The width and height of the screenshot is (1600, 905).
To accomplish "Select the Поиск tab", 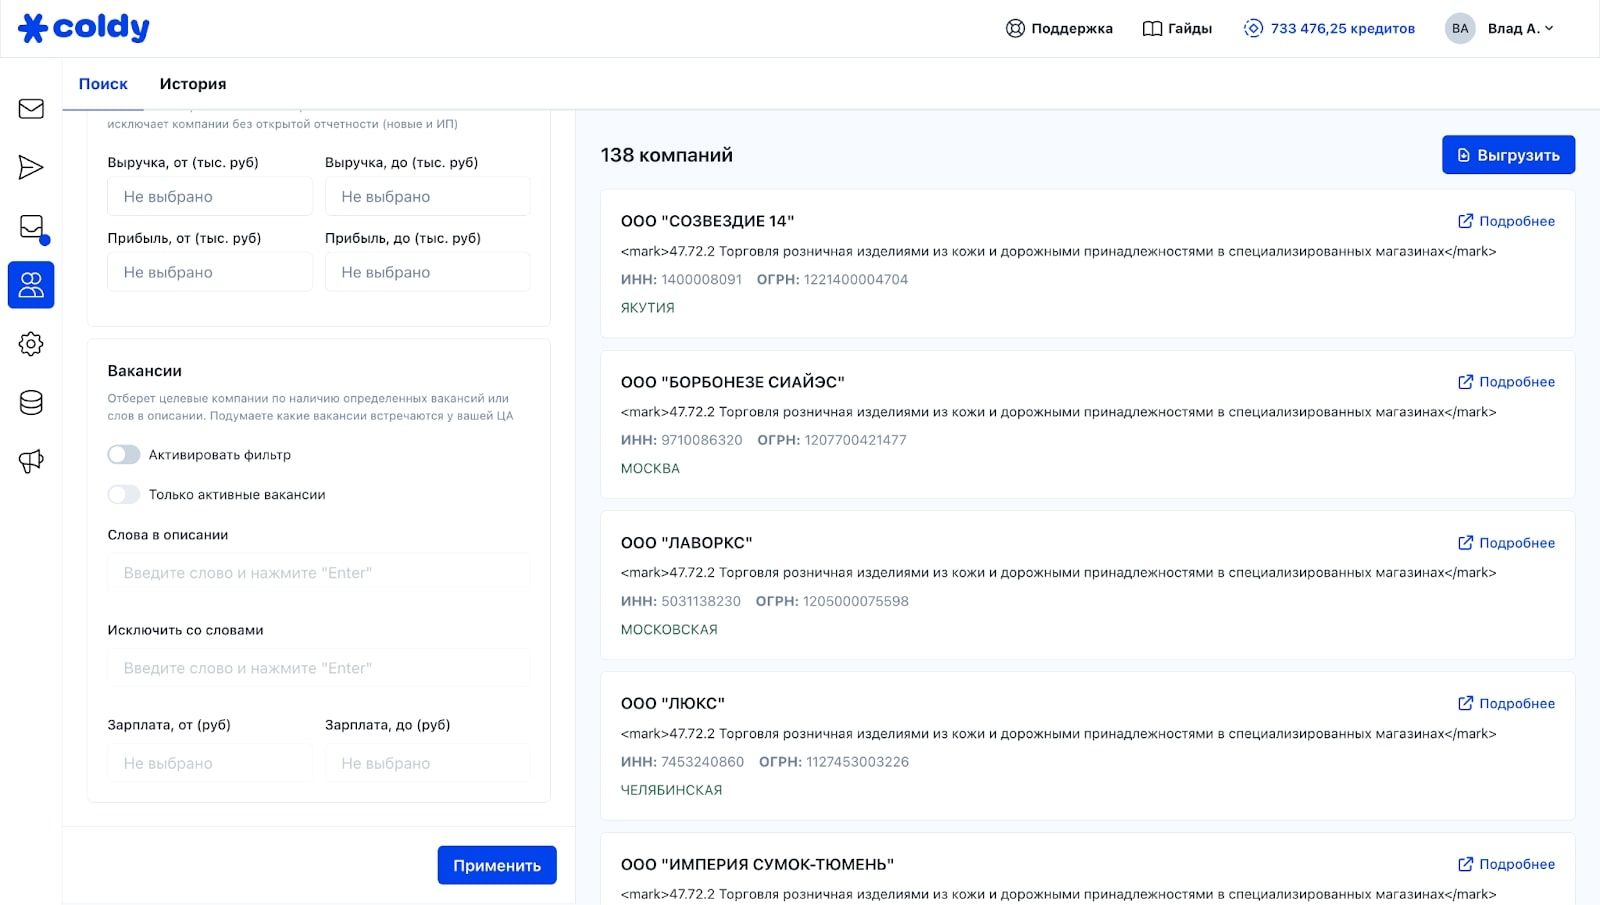I will (103, 84).
